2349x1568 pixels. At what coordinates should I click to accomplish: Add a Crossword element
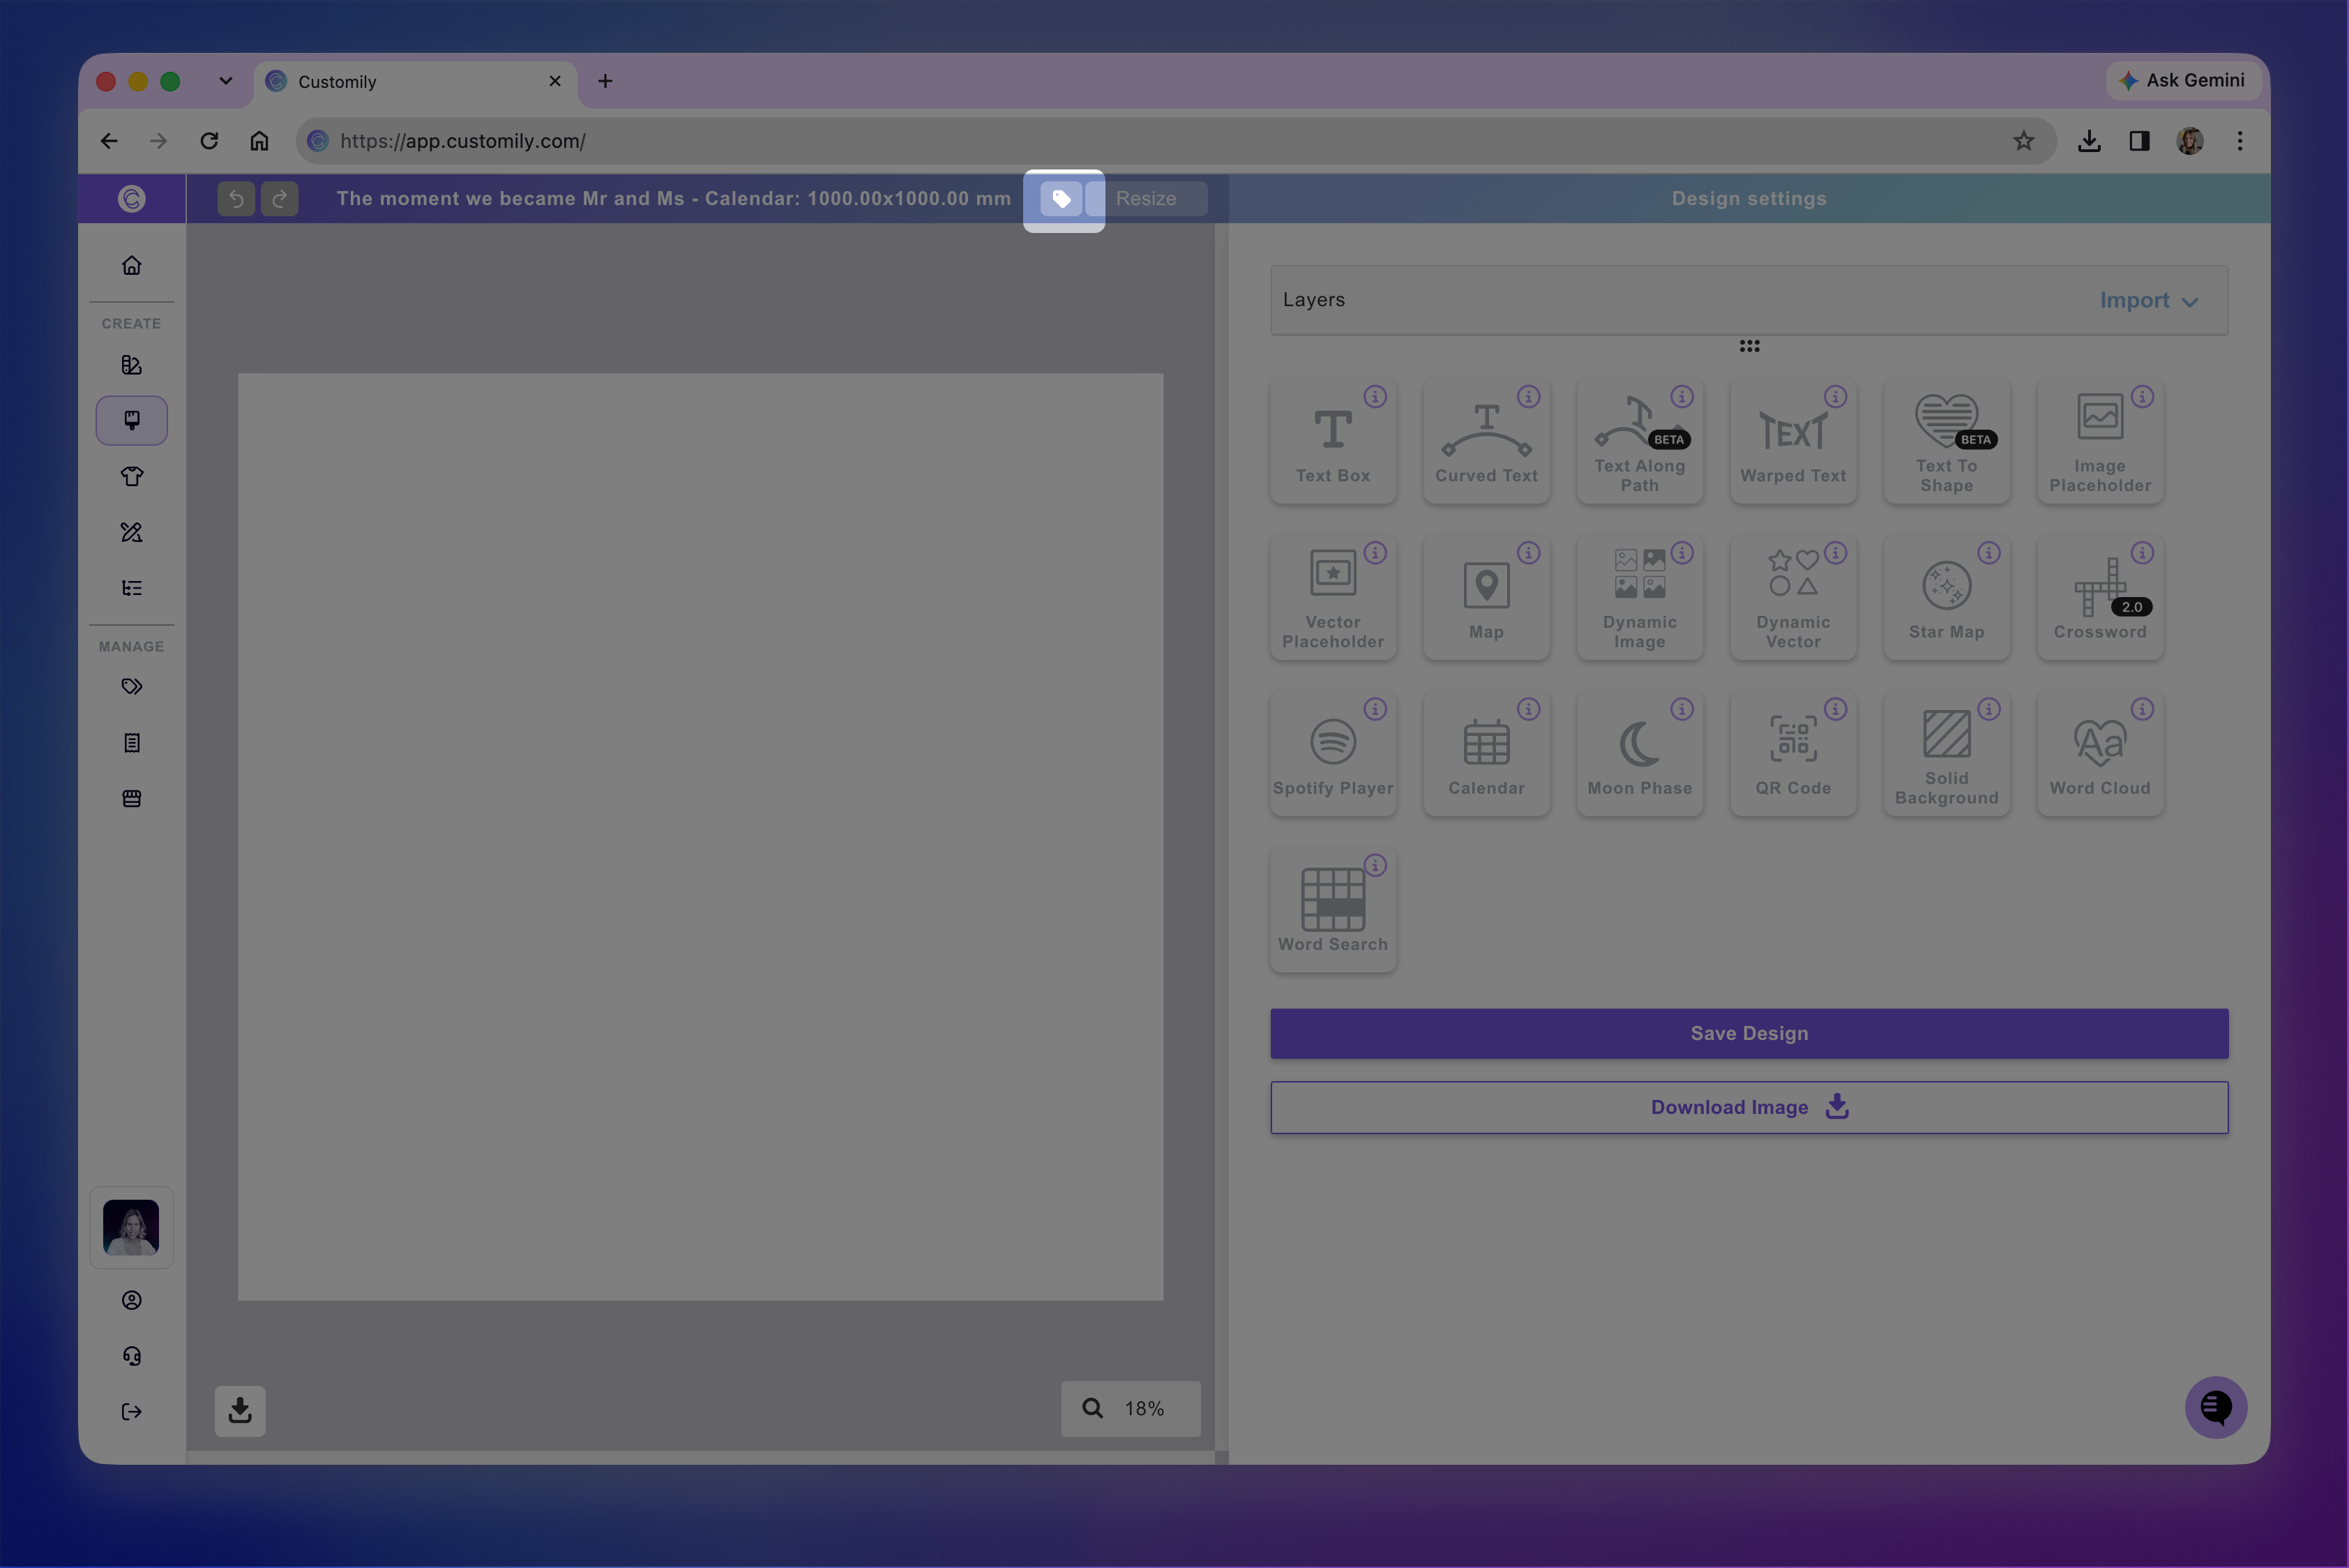tap(2100, 597)
